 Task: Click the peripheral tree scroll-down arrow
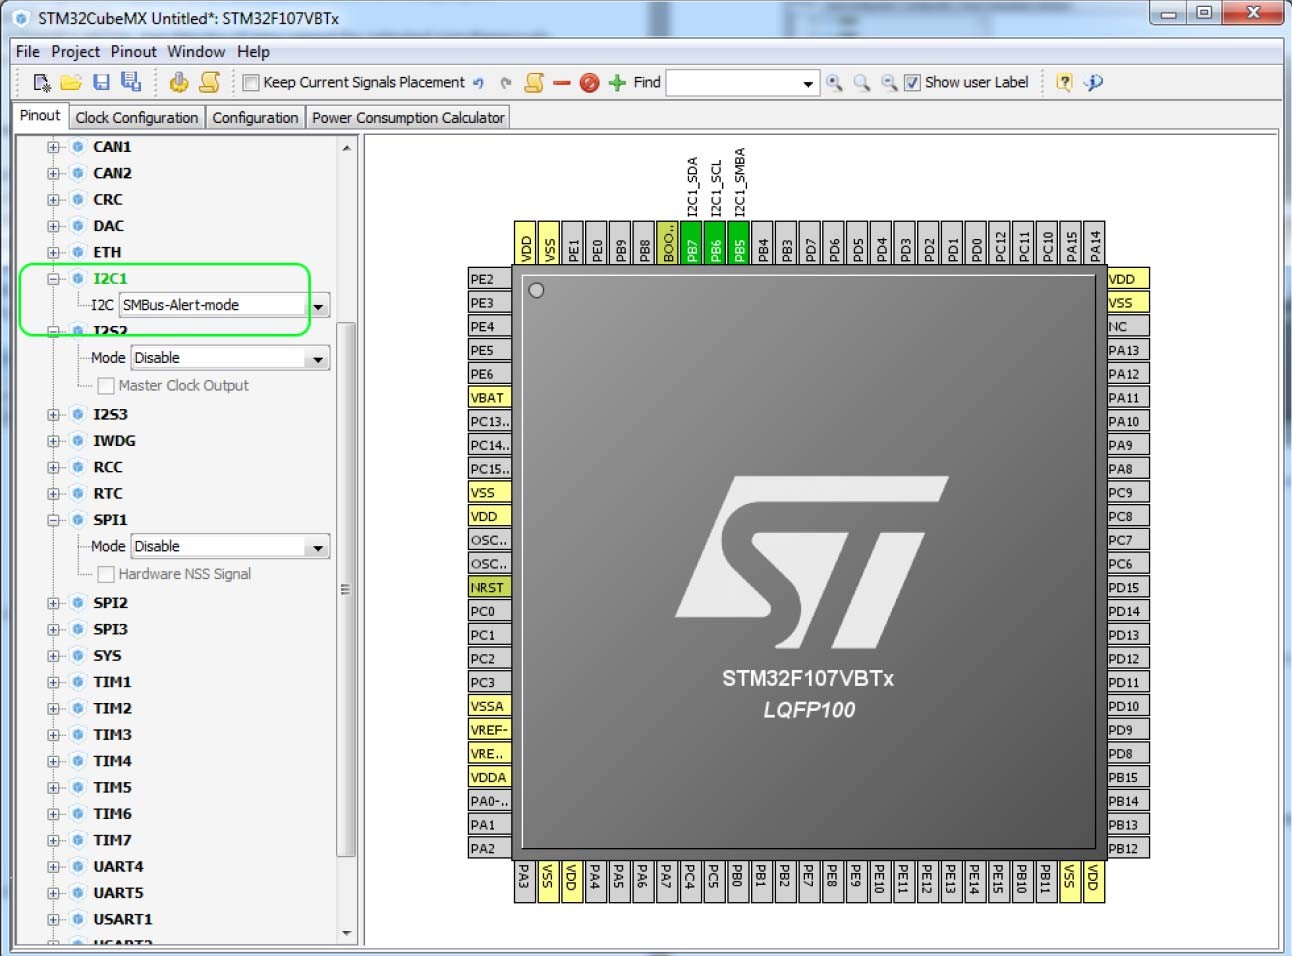coord(347,933)
